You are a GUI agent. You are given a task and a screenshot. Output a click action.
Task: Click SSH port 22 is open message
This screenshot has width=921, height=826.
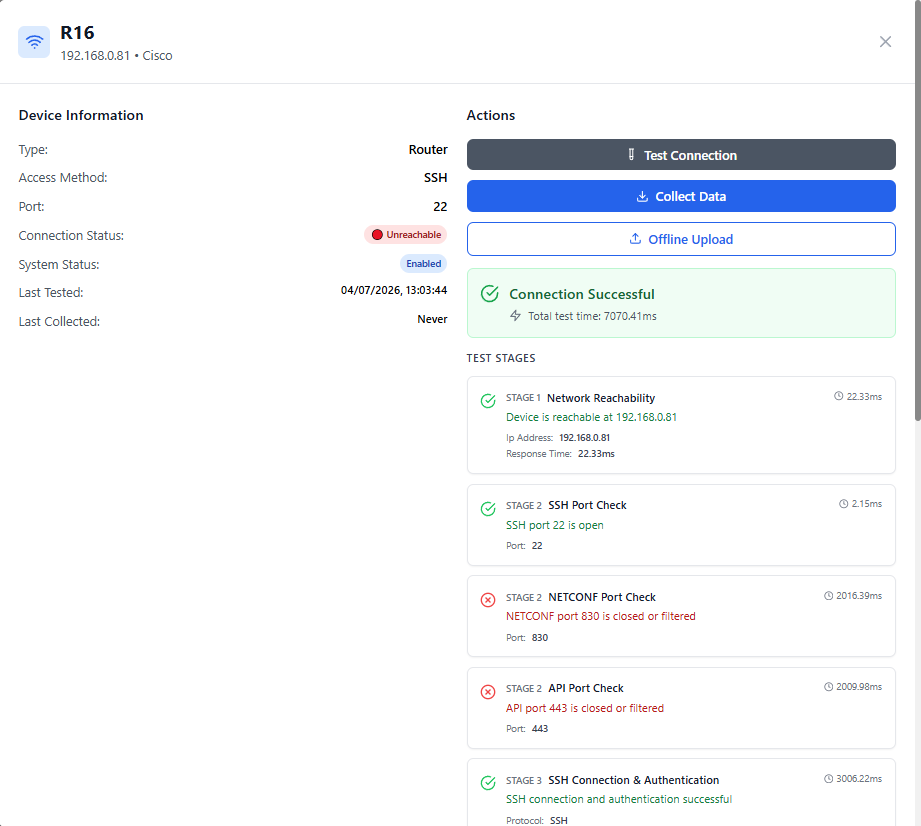[554, 525]
